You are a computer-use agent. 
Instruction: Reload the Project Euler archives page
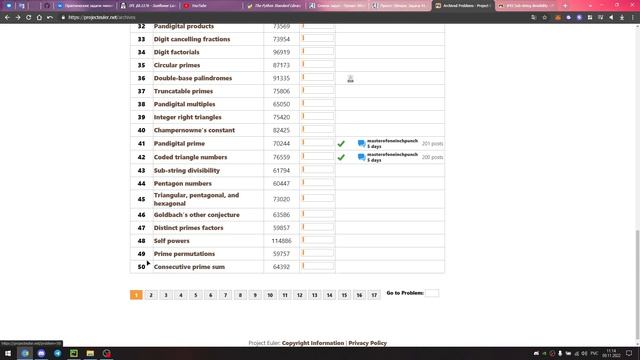(29, 18)
